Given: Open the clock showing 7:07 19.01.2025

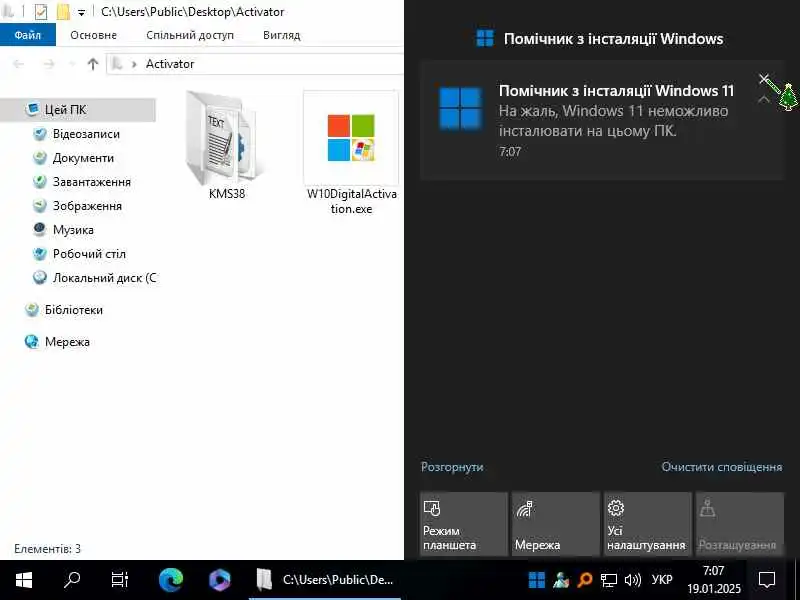Looking at the screenshot, I should (x=713, y=580).
